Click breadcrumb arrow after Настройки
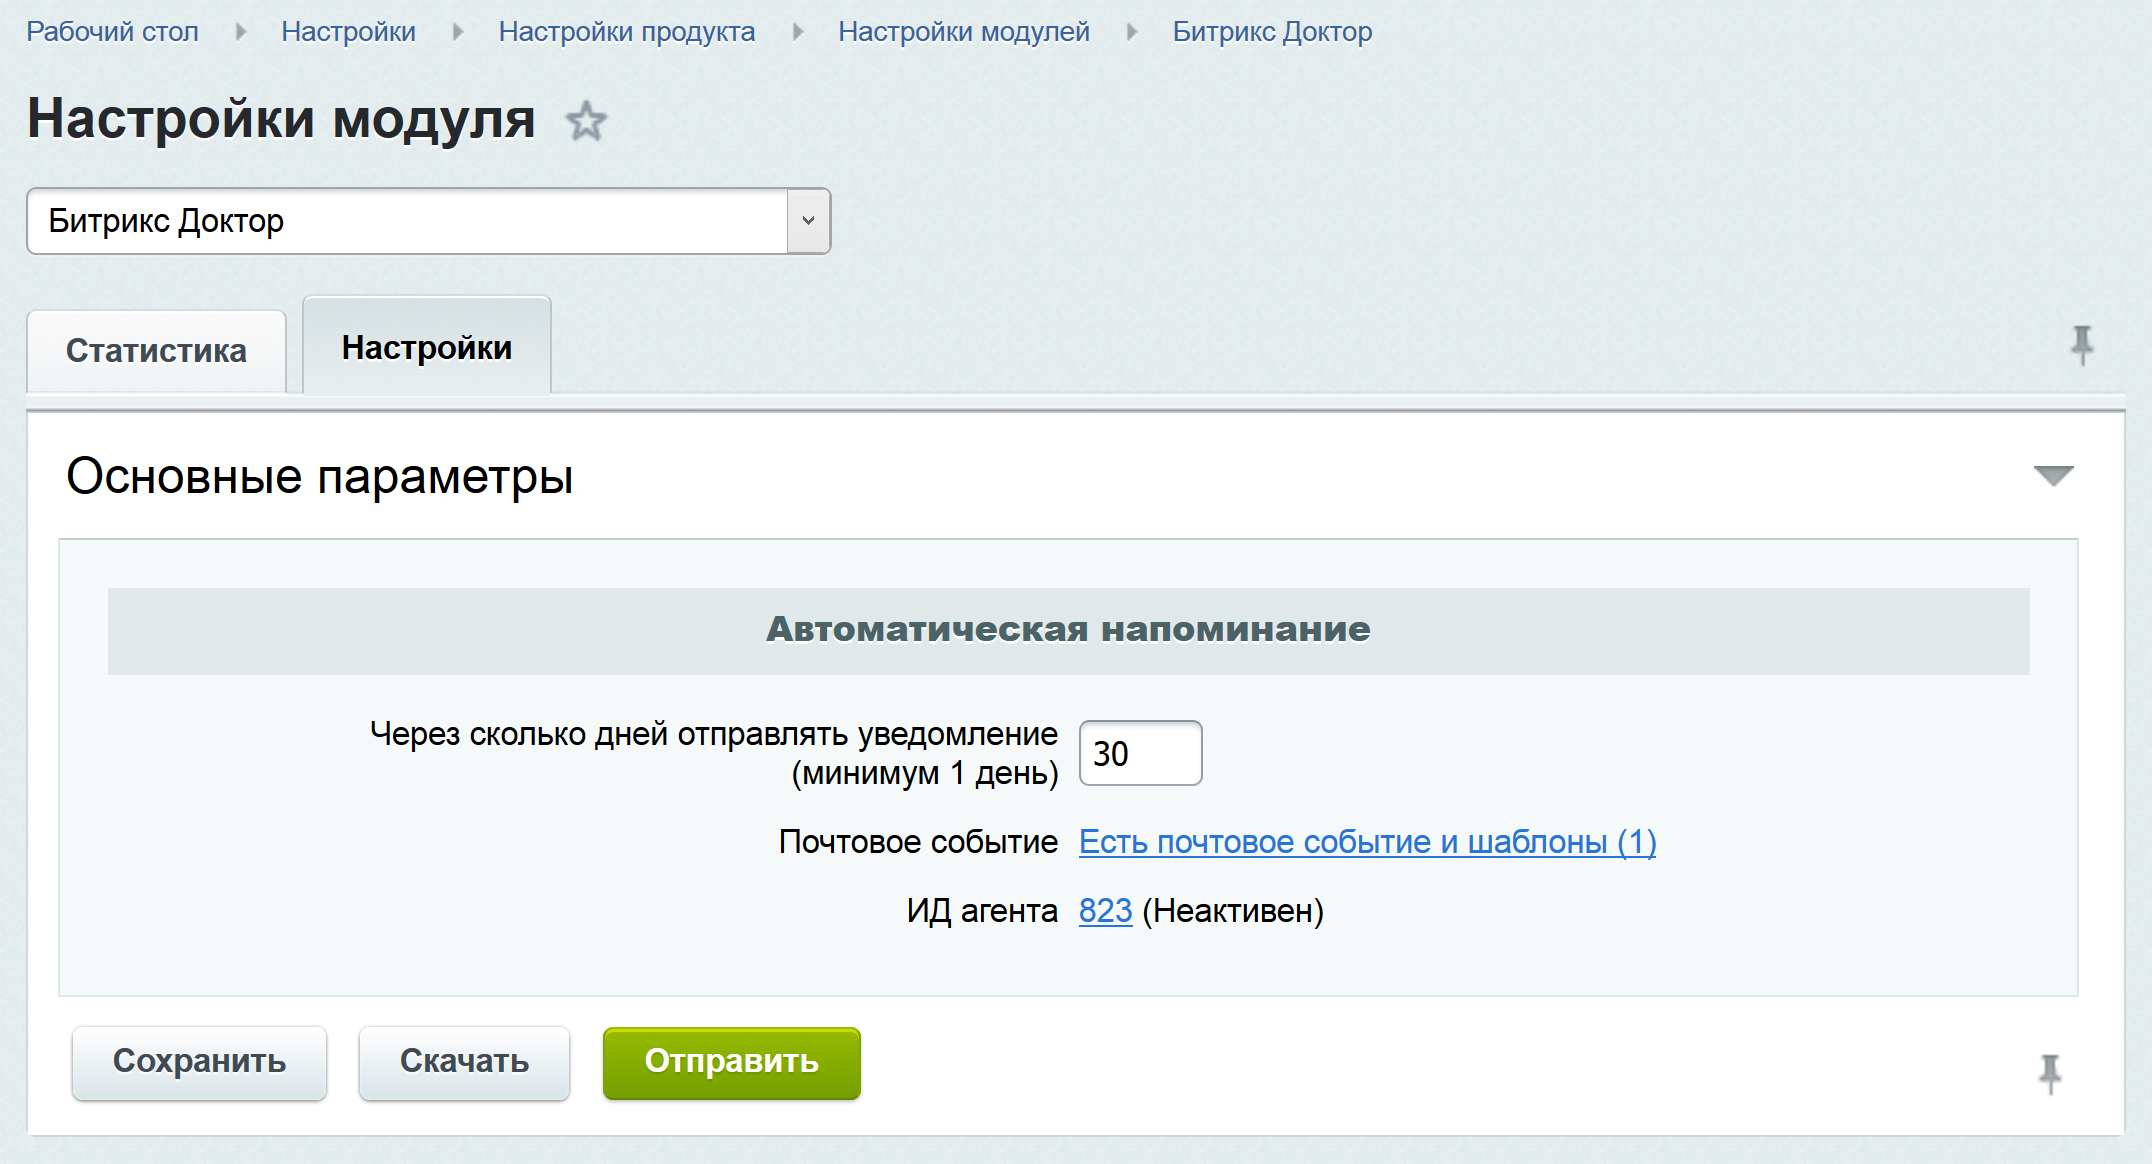Viewport: 2152px width, 1164px height. 458,32
